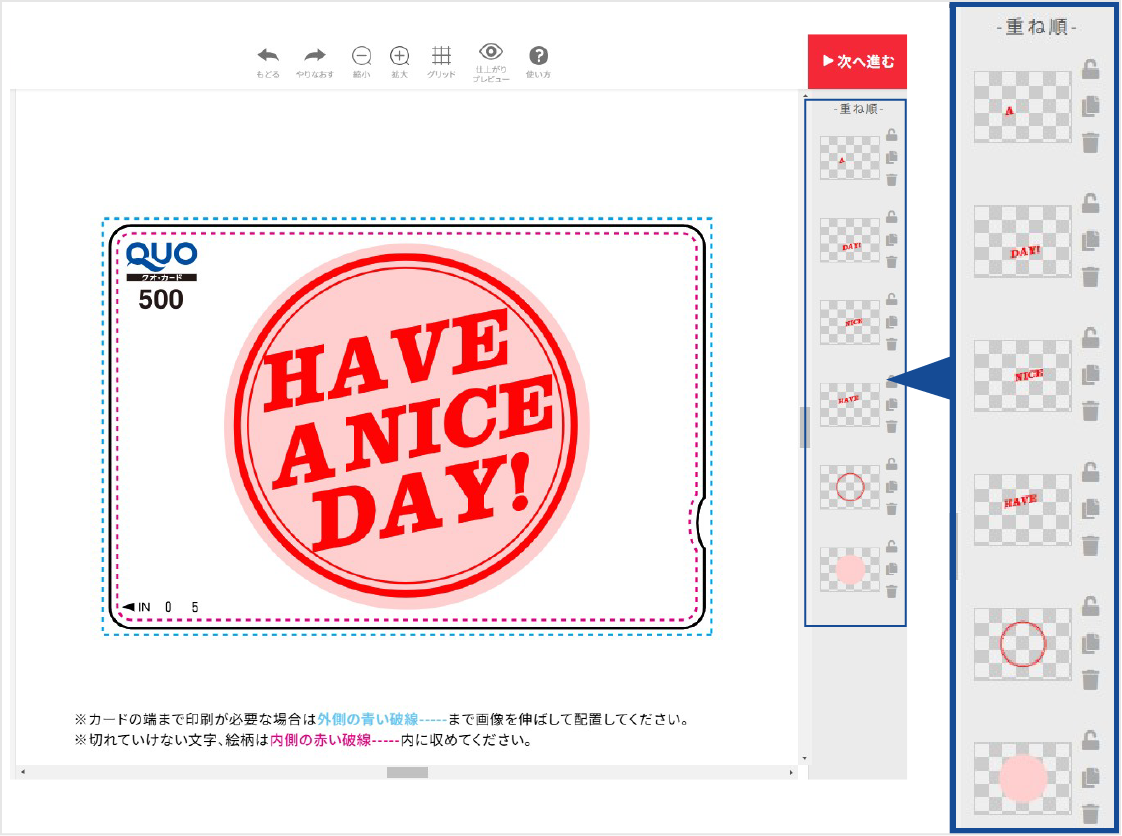Click the やりなおす redo arrow
Image resolution: width=1122 pixels, height=836 pixels.
(315, 56)
